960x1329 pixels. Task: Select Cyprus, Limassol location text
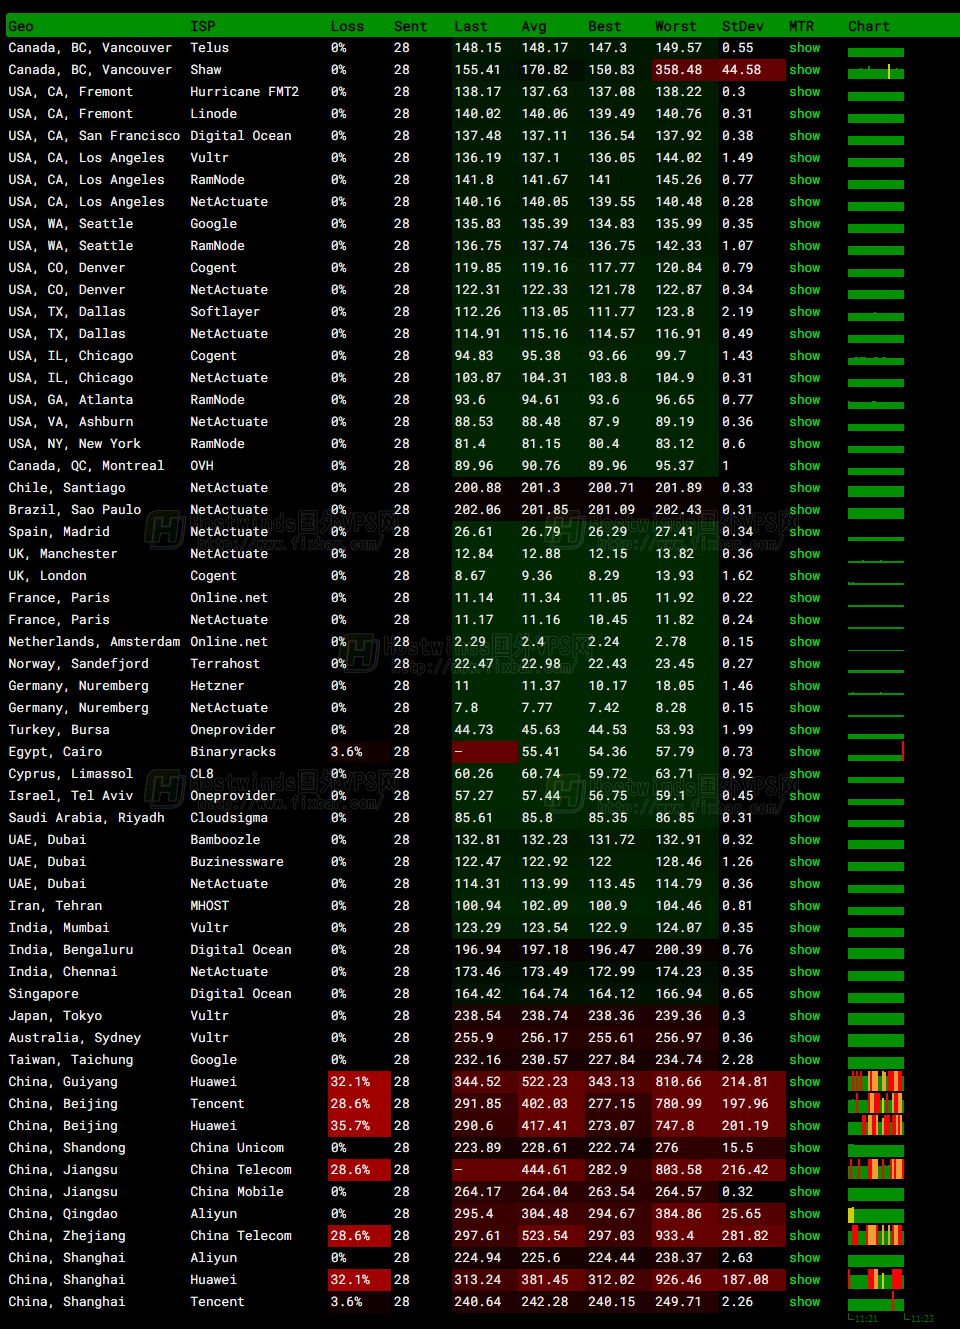coord(70,774)
